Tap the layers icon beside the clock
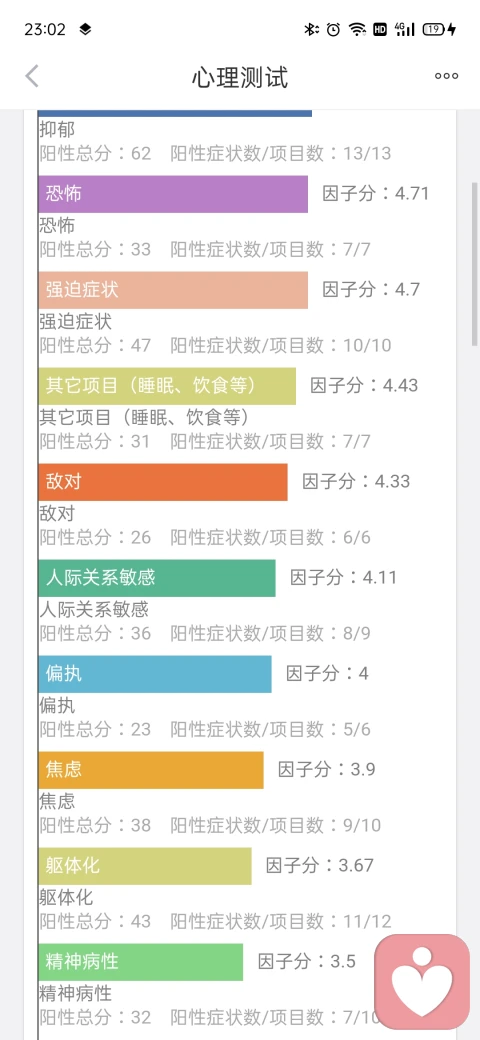 click(85, 29)
